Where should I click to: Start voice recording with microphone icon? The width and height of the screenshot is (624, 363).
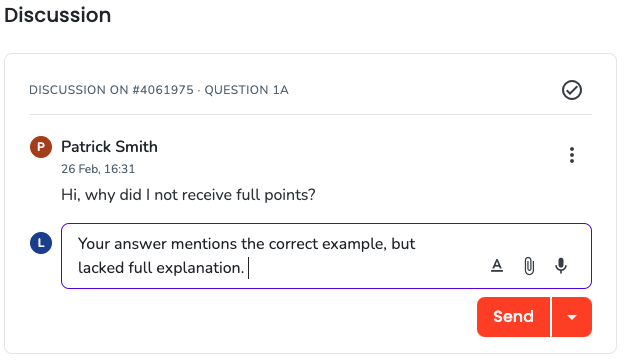pos(561,266)
